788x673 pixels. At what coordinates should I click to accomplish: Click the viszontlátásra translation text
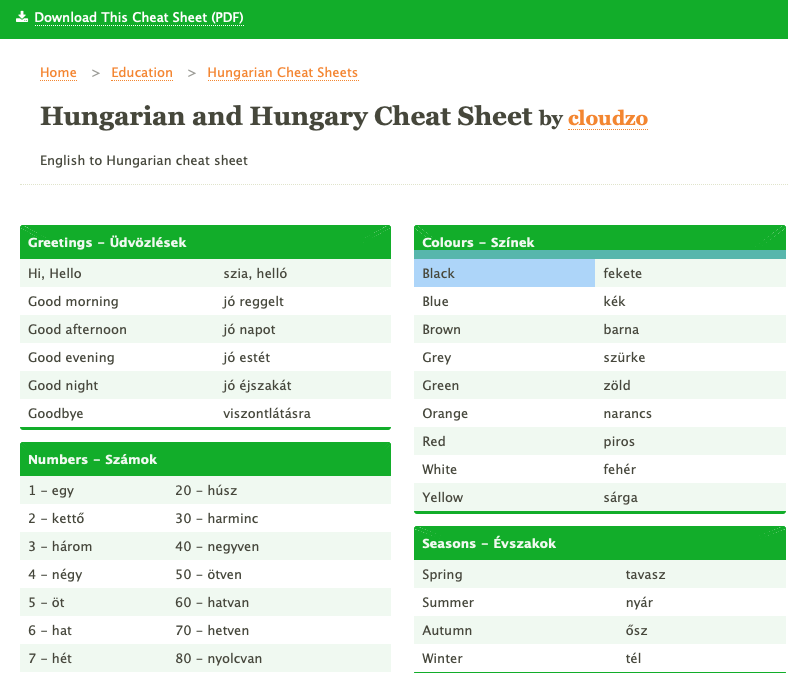tap(267, 413)
